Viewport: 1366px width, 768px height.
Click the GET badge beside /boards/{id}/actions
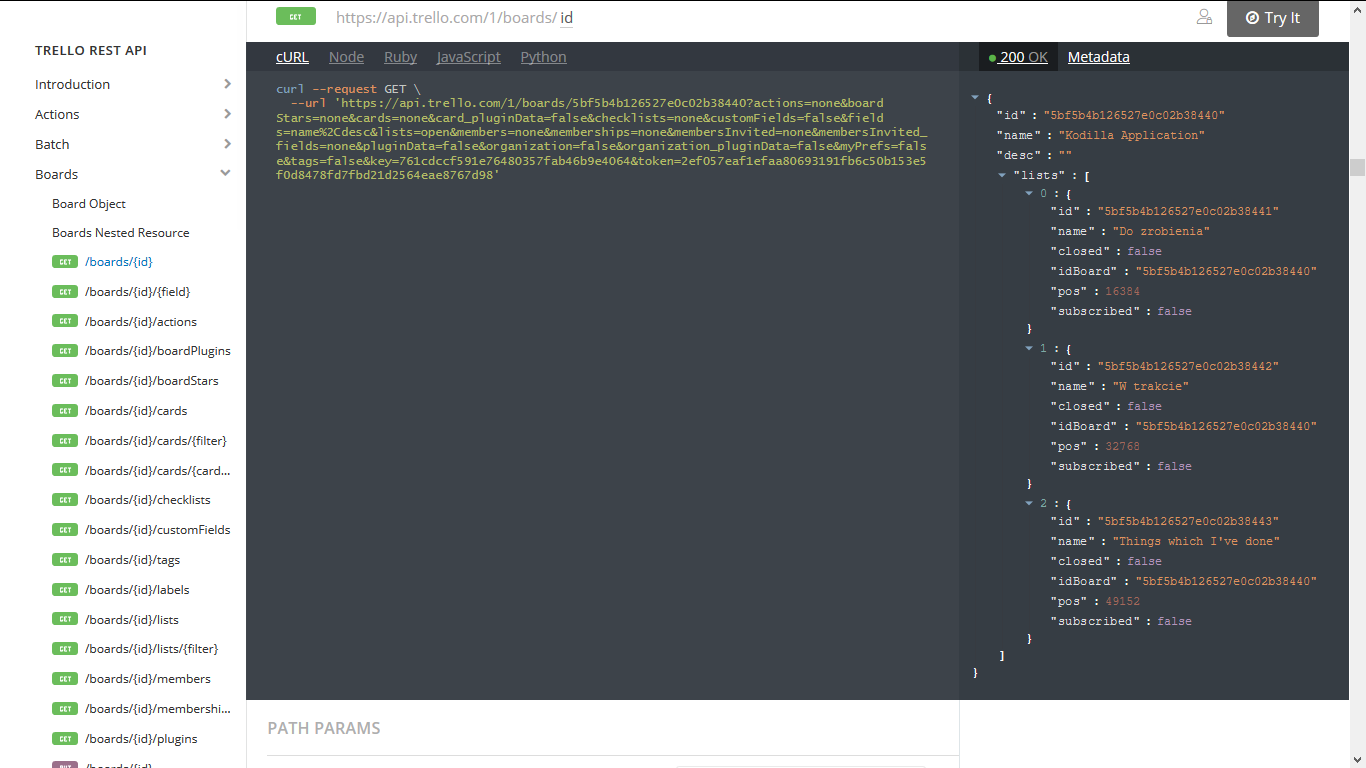pos(65,322)
